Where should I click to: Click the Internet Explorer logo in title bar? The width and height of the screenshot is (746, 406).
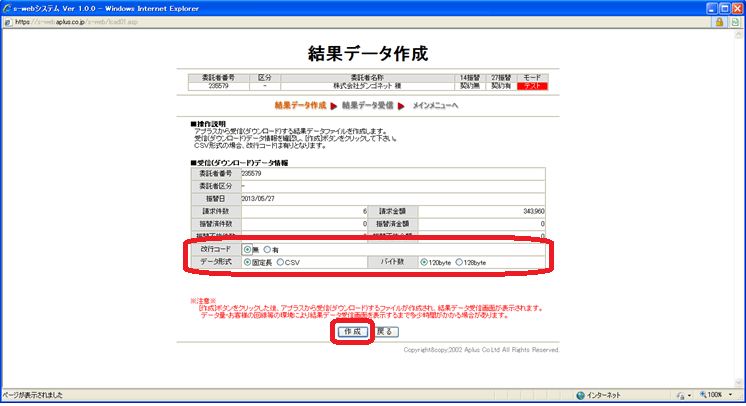coord(8,7)
